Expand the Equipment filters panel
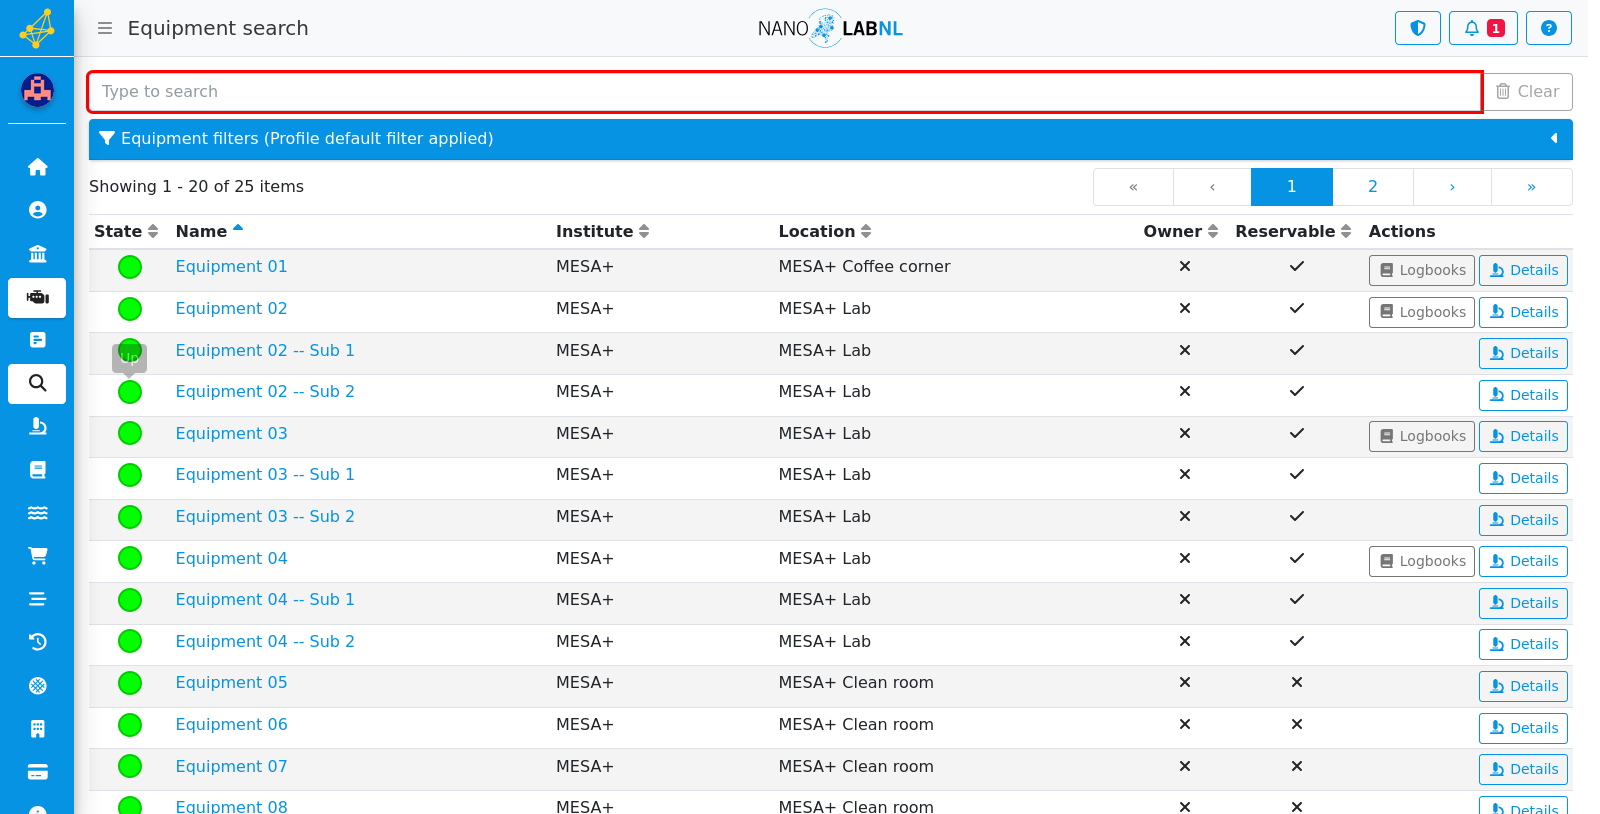The width and height of the screenshot is (1600, 814). tap(830, 139)
